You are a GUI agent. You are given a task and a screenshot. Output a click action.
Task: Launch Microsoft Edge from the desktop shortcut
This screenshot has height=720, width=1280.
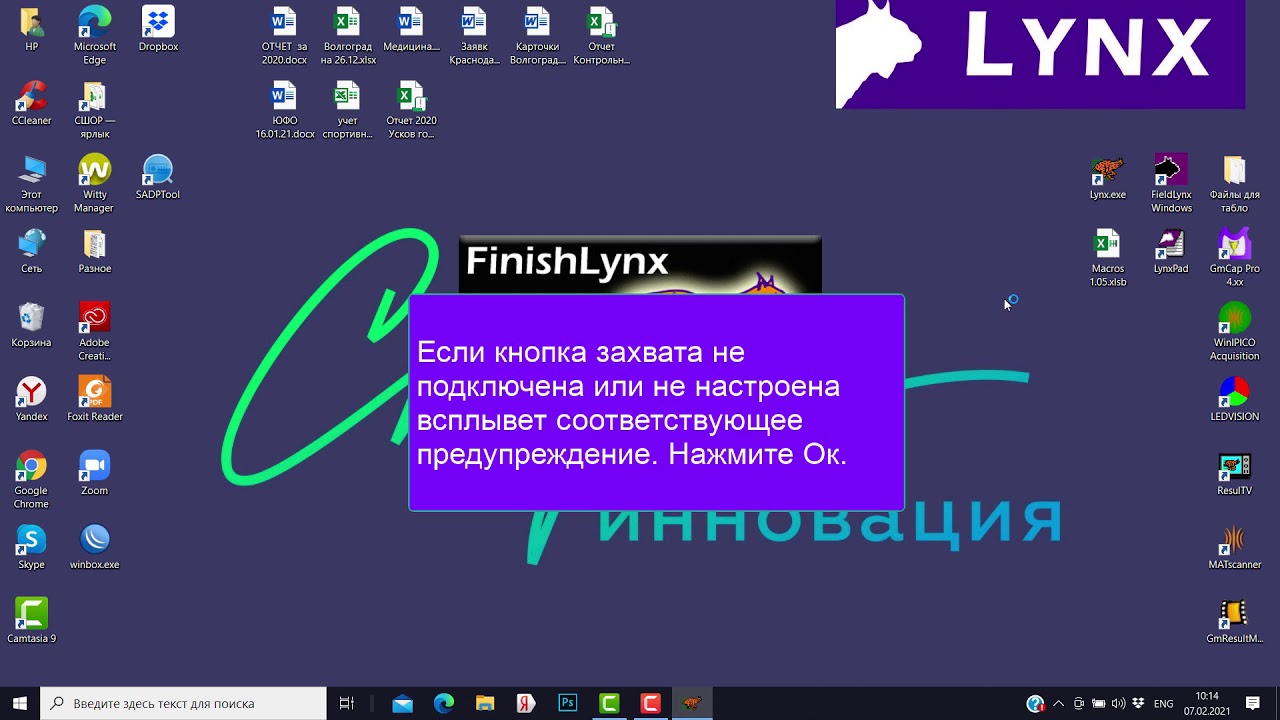95,35
